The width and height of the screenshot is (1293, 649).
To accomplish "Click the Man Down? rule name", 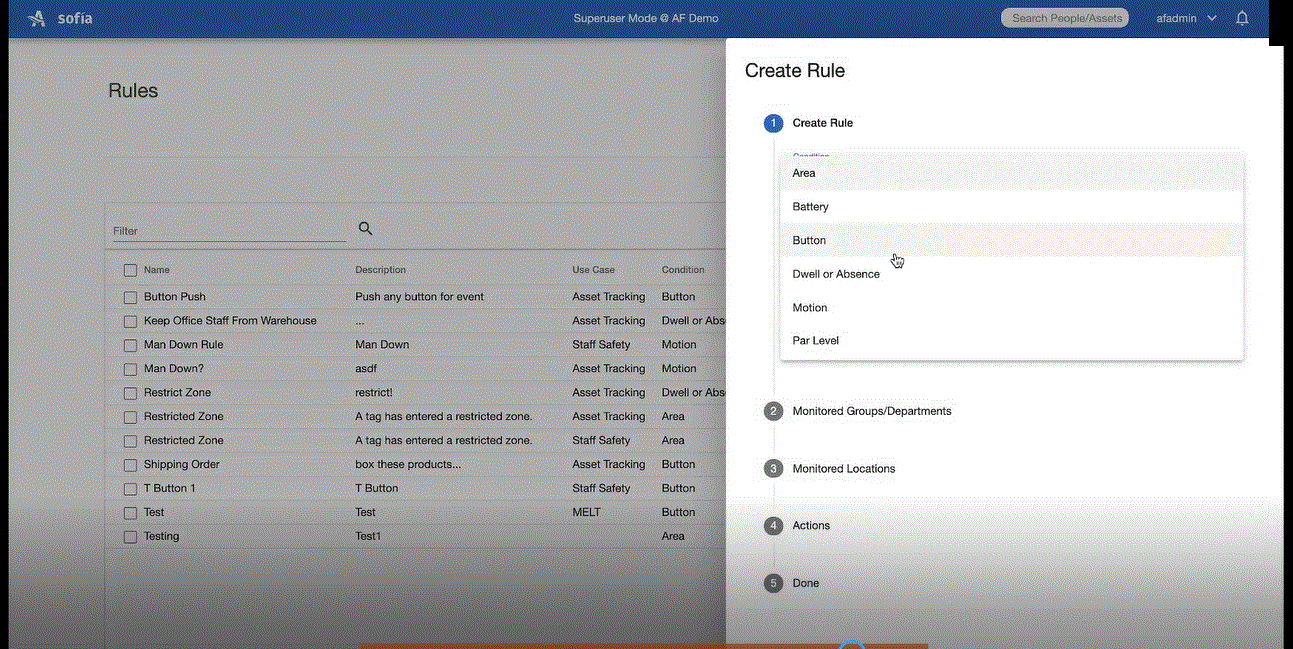I will pyautogui.click(x=174, y=369).
